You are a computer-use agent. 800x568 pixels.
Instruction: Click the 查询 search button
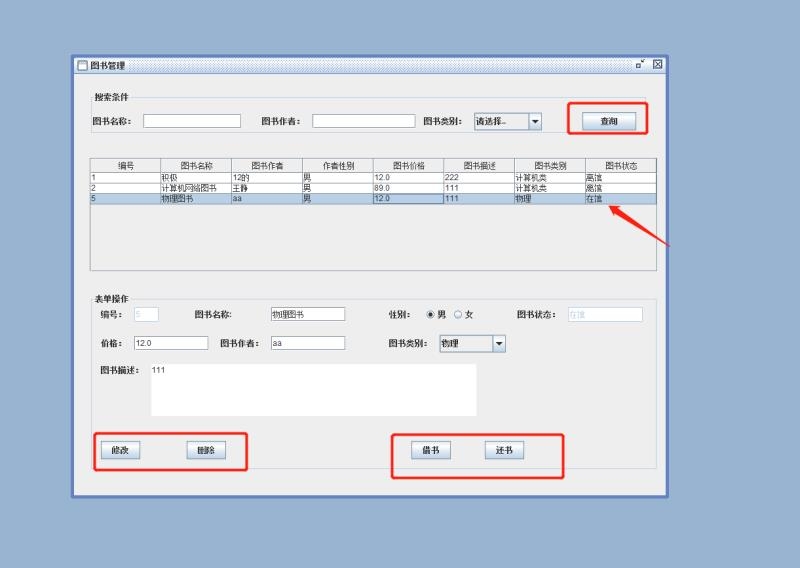(x=609, y=121)
